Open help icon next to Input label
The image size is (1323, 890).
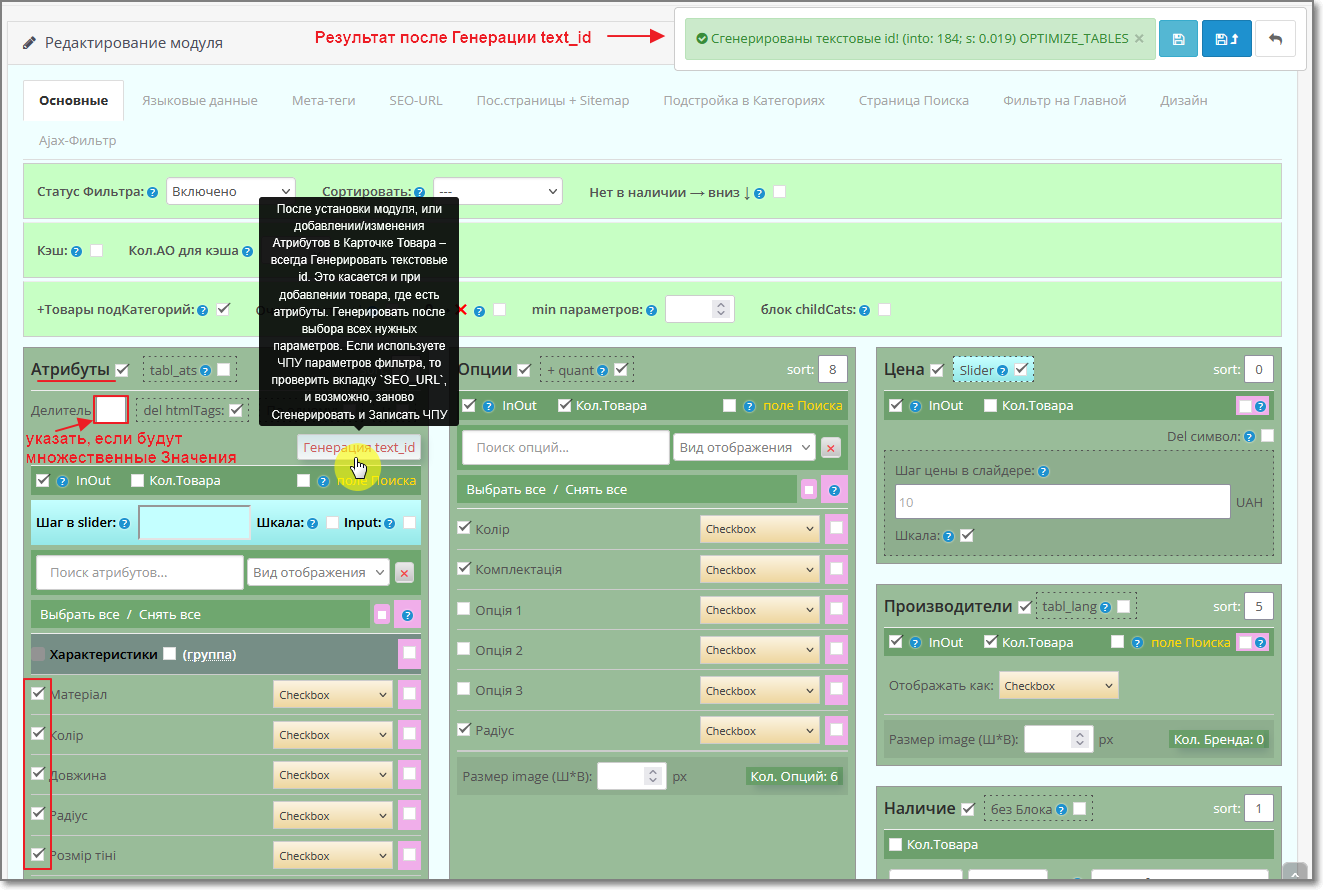tap(391, 523)
